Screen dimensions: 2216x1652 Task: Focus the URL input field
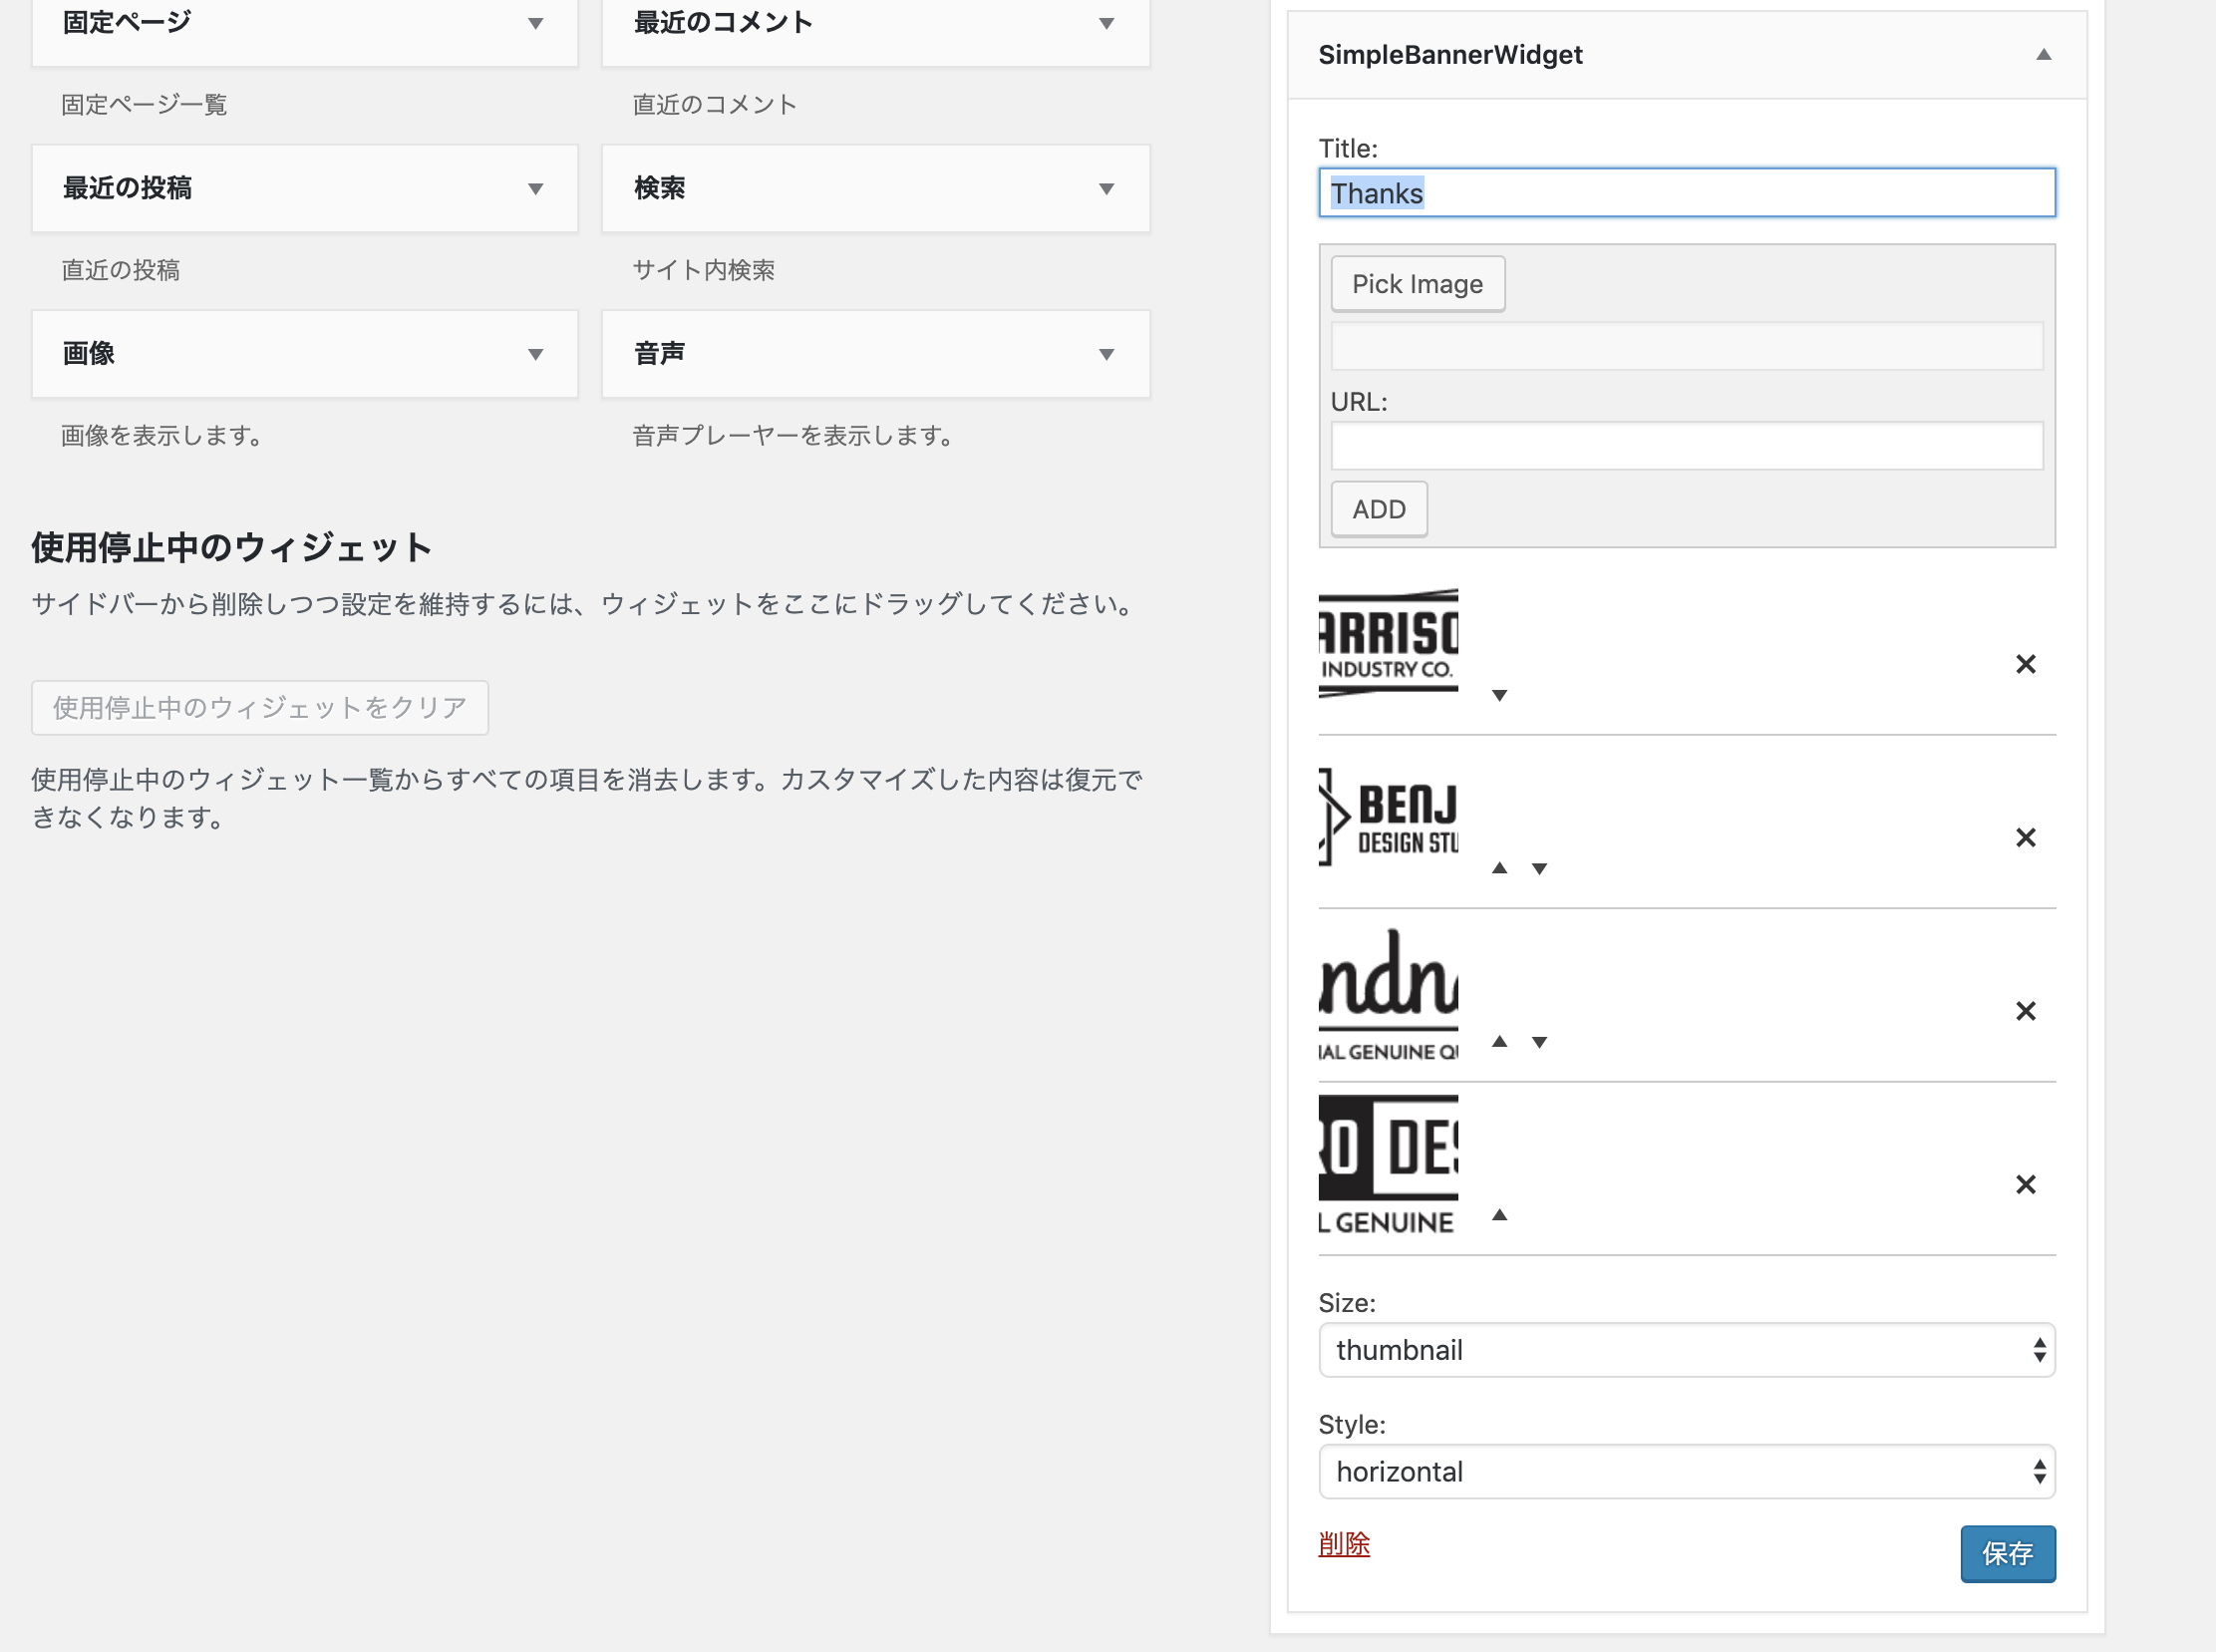[1686, 446]
